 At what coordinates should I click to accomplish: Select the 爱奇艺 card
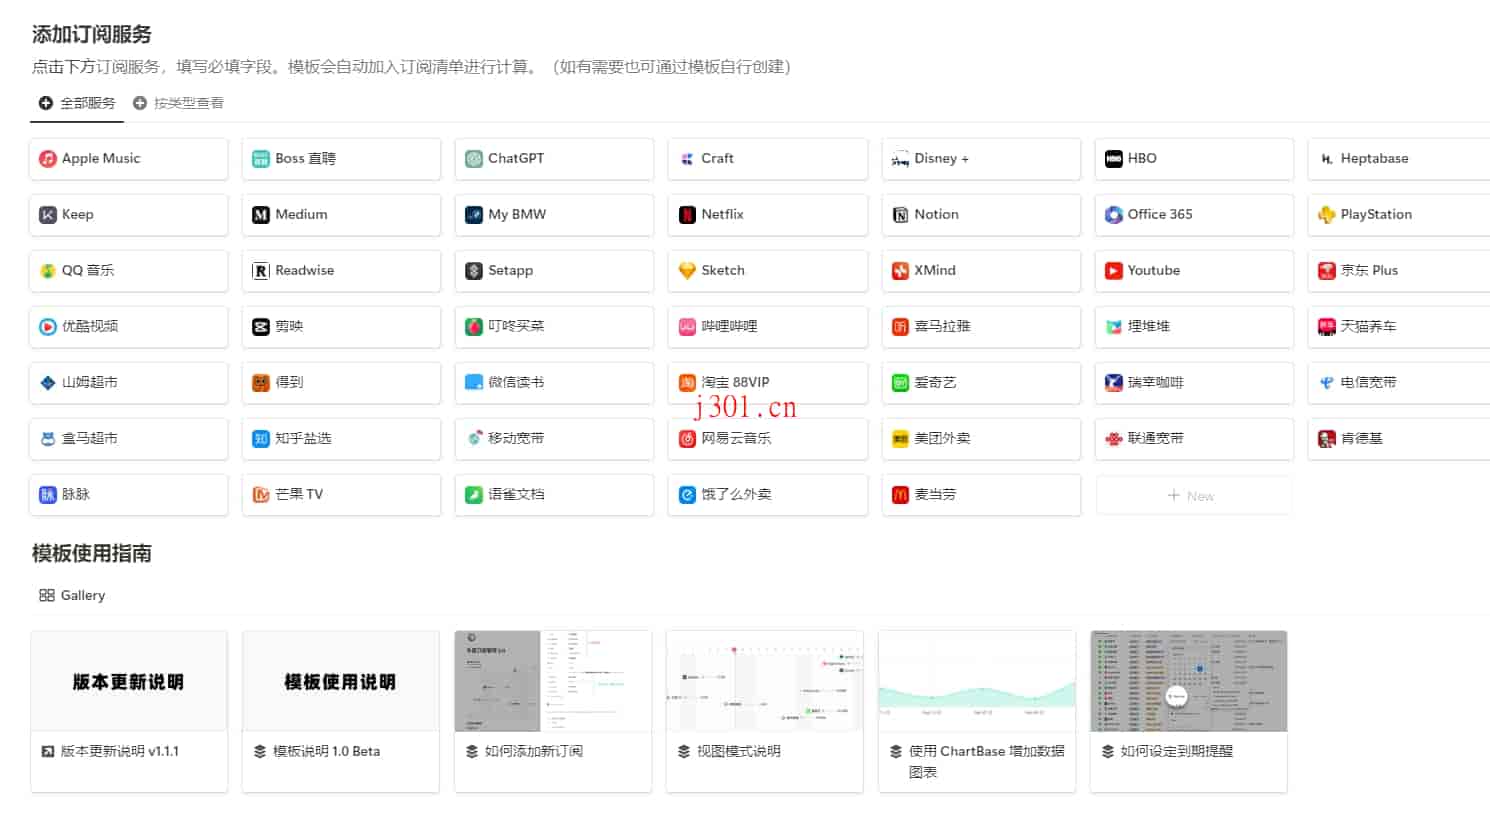click(x=980, y=383)
